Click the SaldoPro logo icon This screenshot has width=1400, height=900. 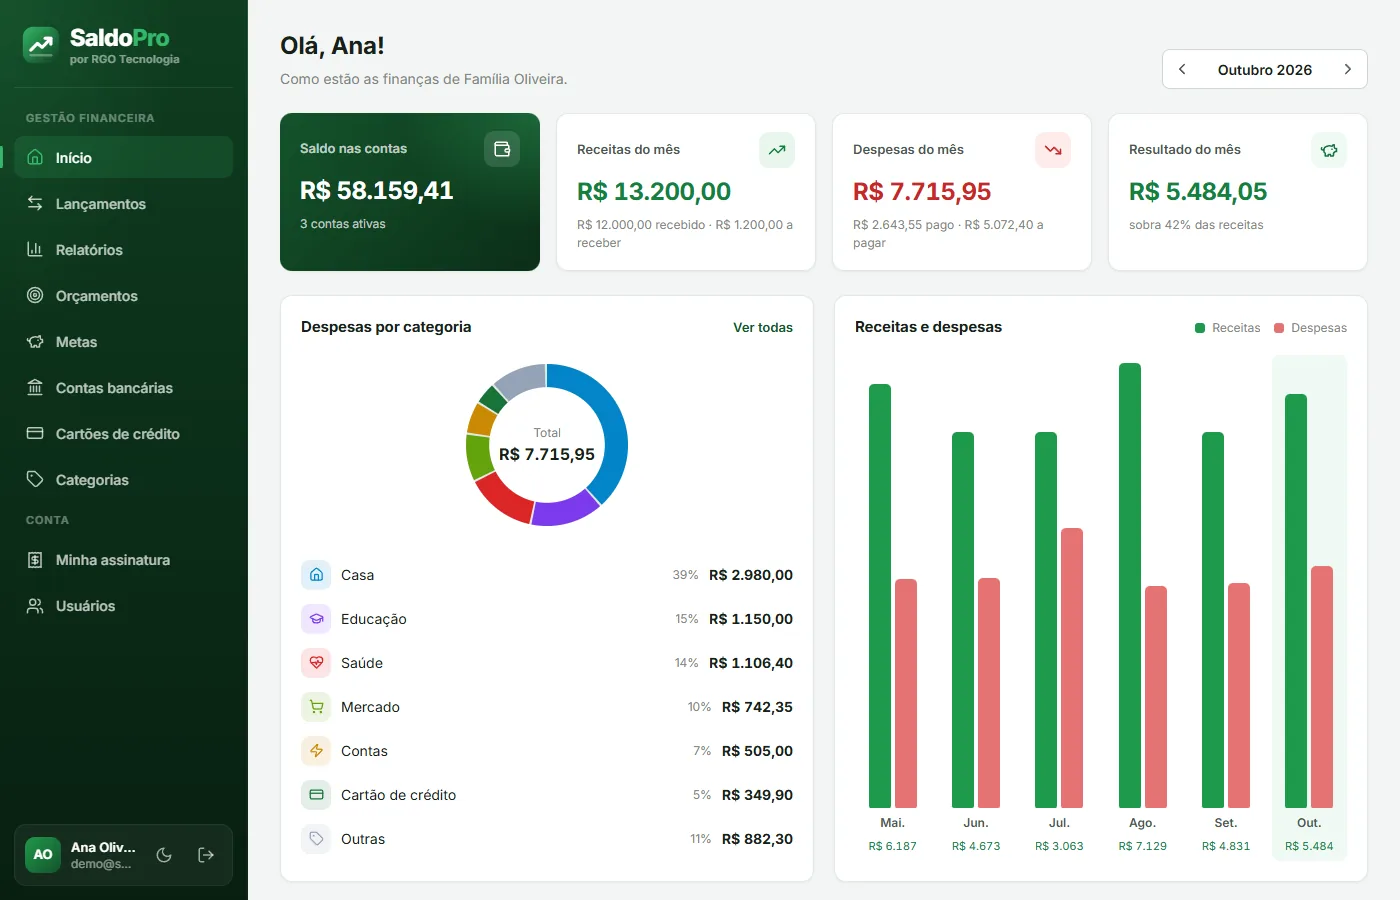pyautogui.click(x=41, y=45)
